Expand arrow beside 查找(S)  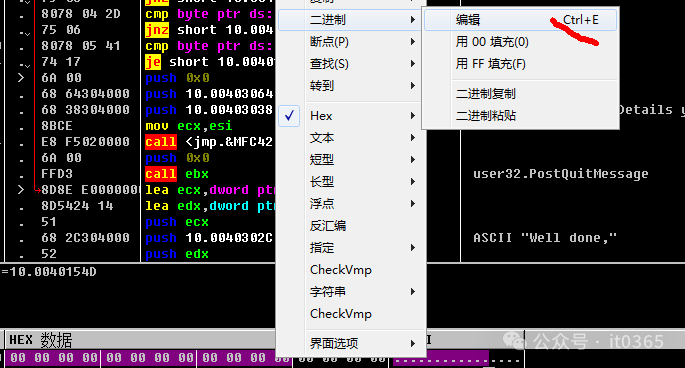[x=413, y=64]
